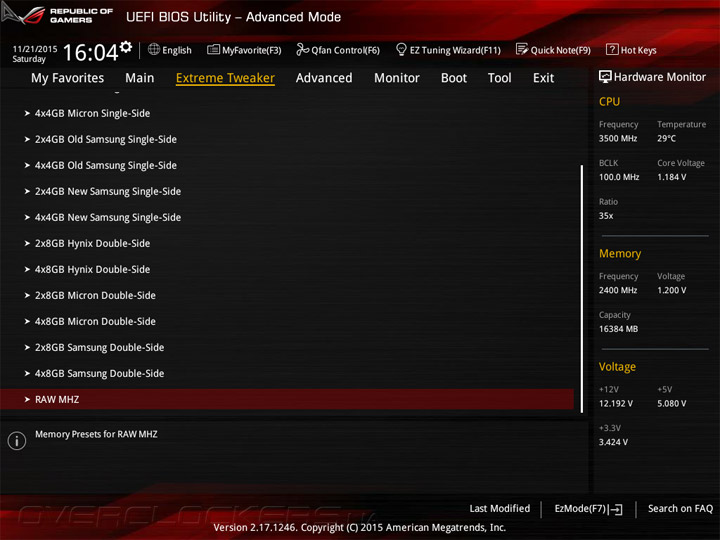Switch to the Tool tab

(x=500, y=78)
